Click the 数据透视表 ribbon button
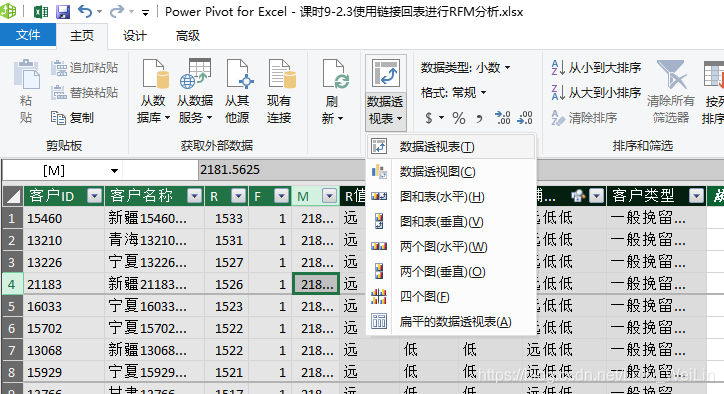This screenshot has height=394, width=724. 386,92
